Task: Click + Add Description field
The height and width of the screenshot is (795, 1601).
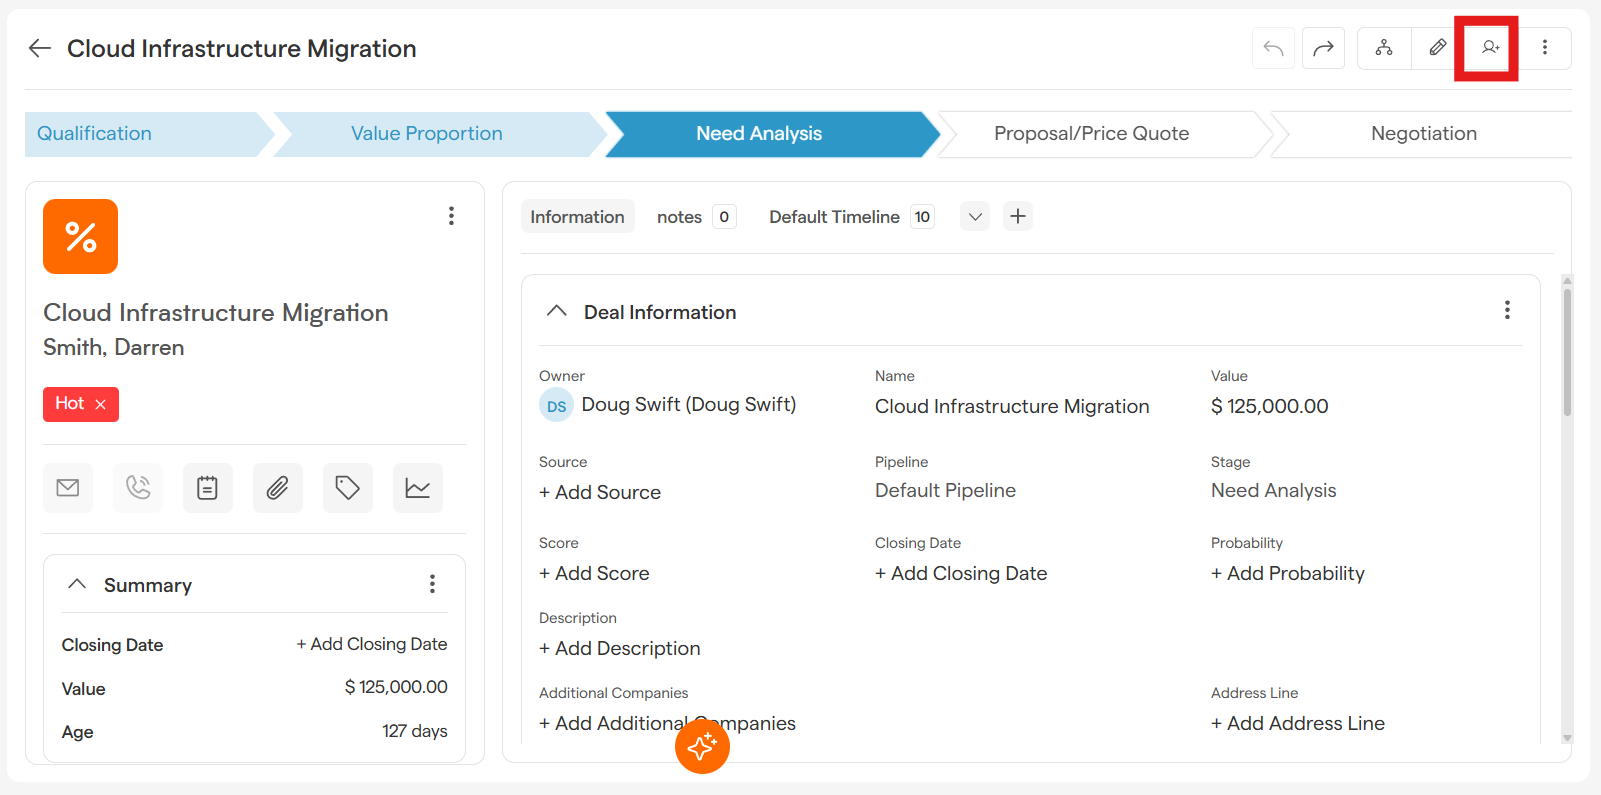Action: click(x=620, y=648)
